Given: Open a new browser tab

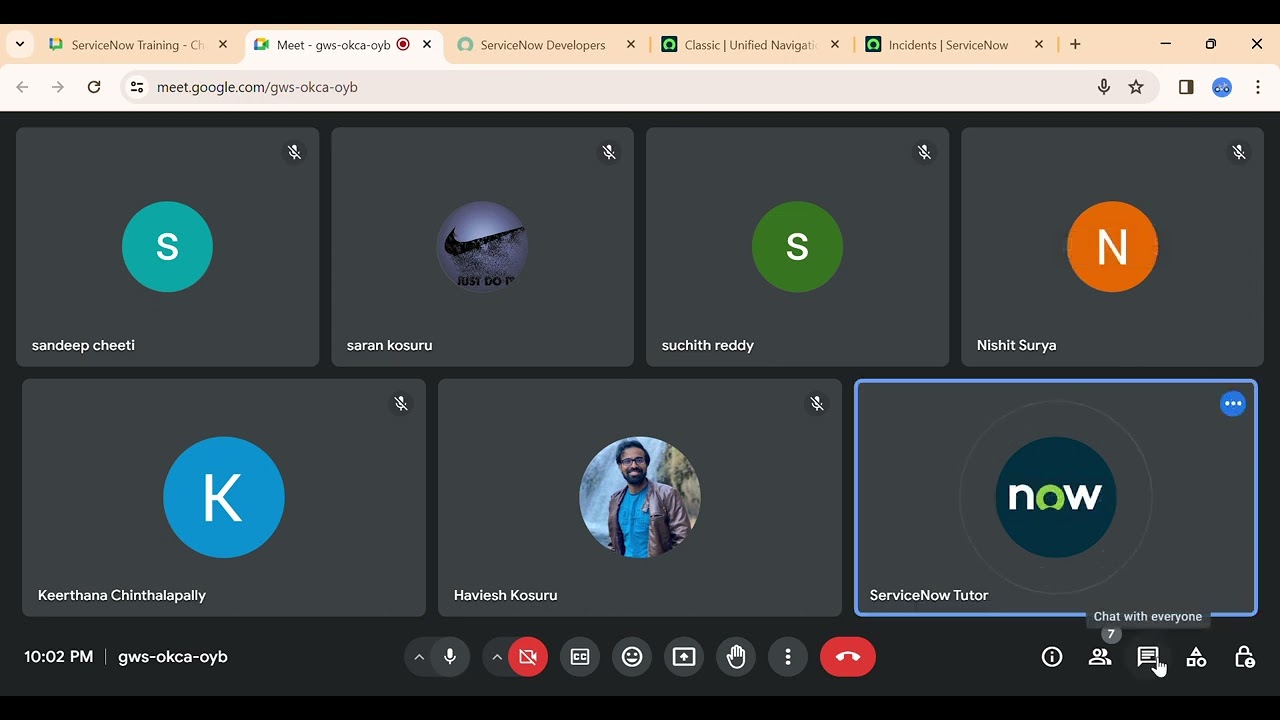Looking at the screenshot, I should [x=1075, y=45].
